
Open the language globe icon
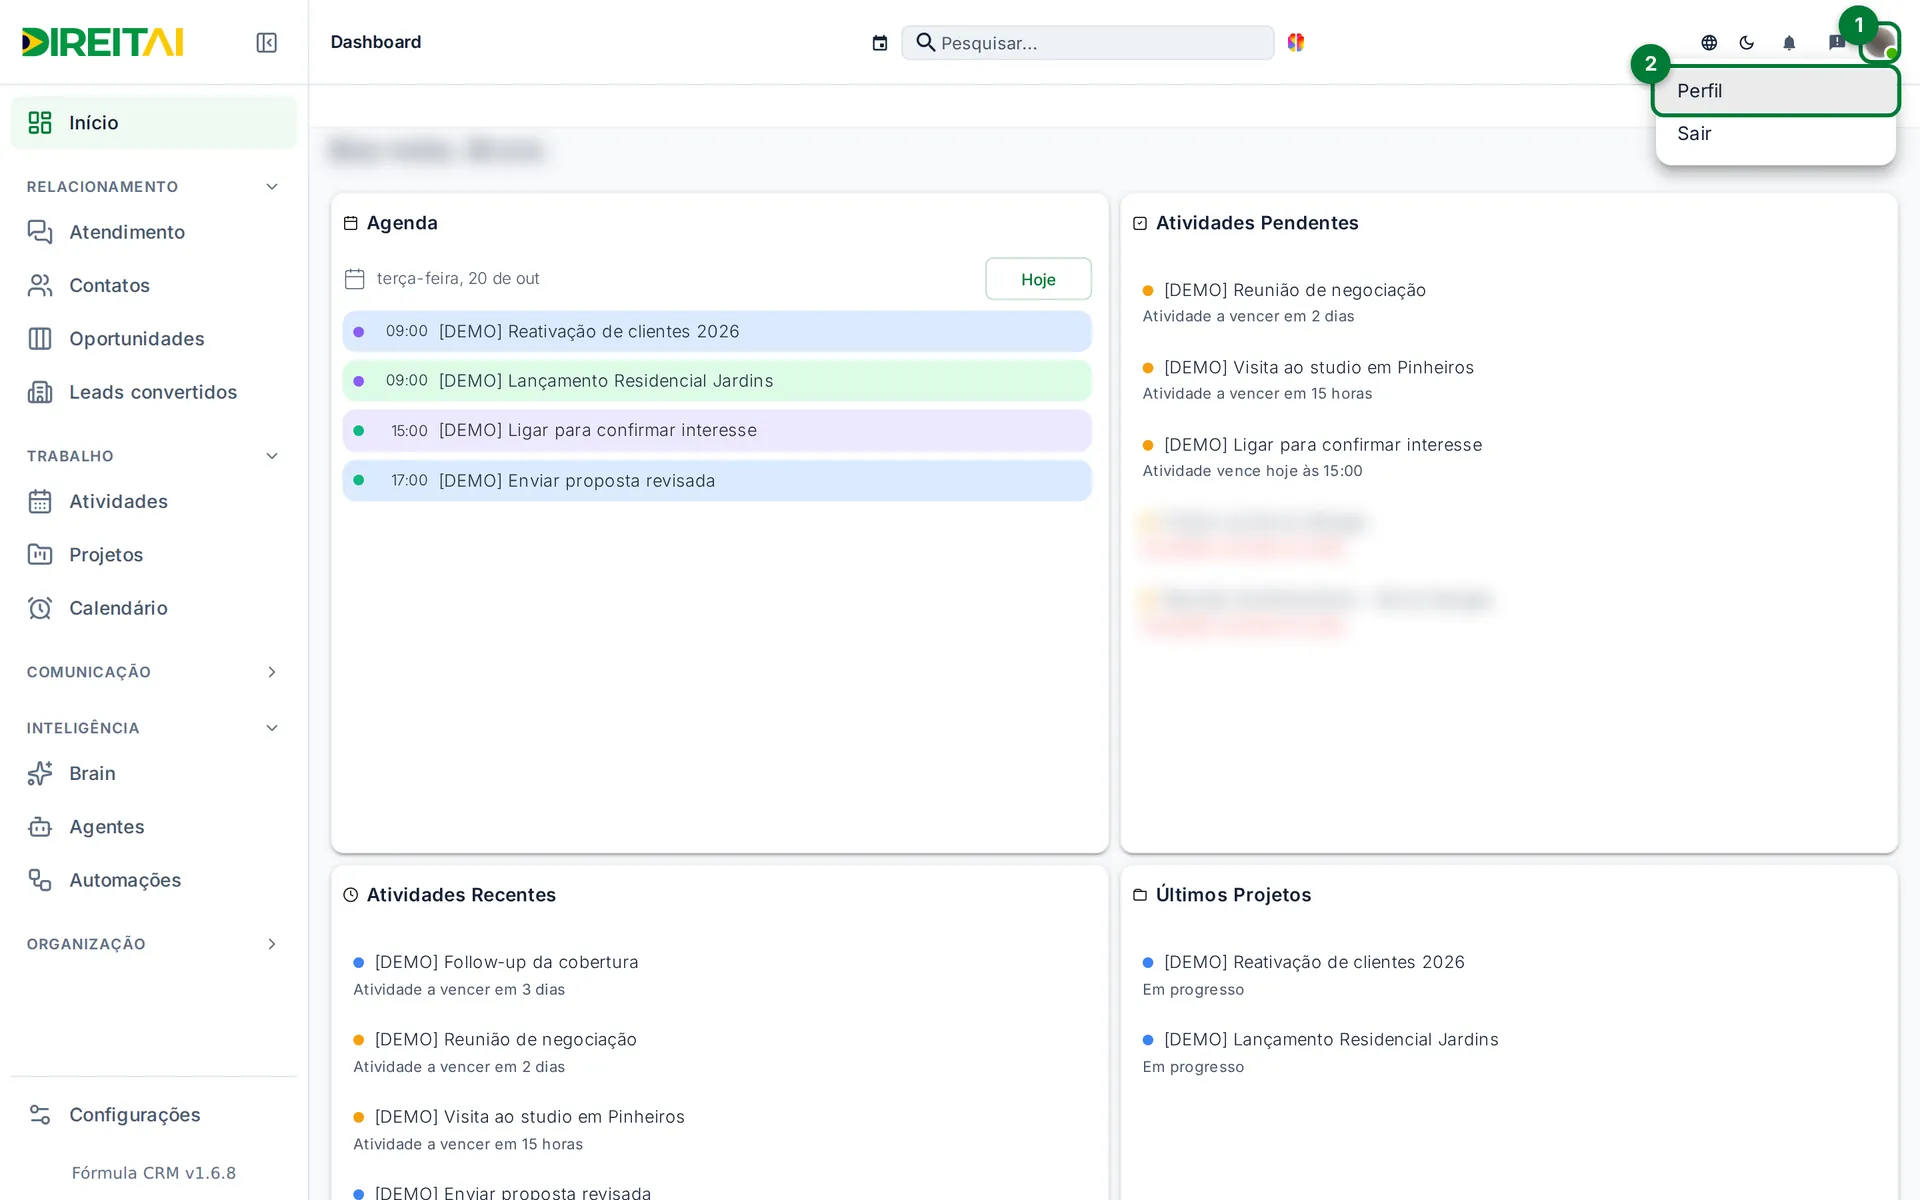(x=1709, y=43)
